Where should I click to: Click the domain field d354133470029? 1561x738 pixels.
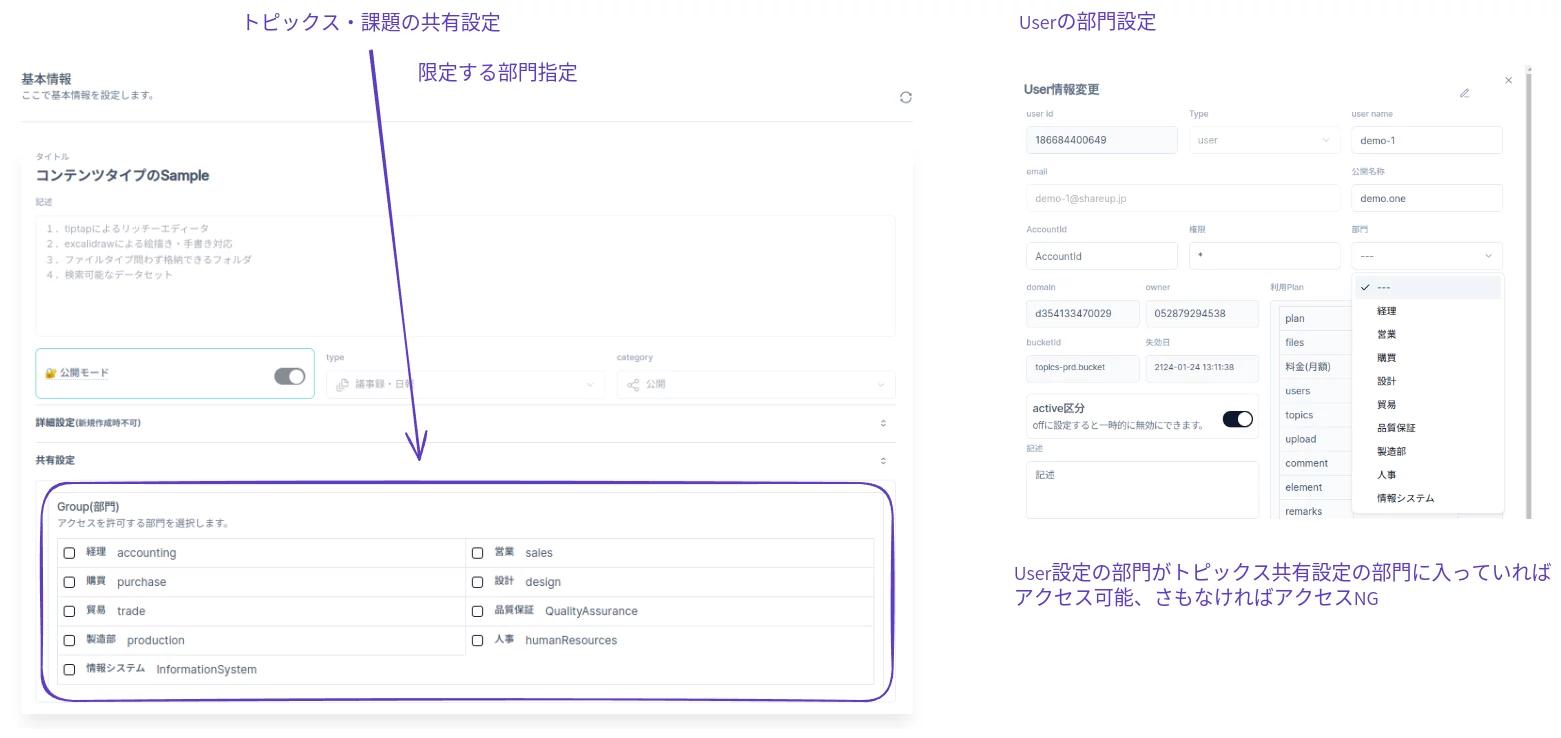[1082, 313]
